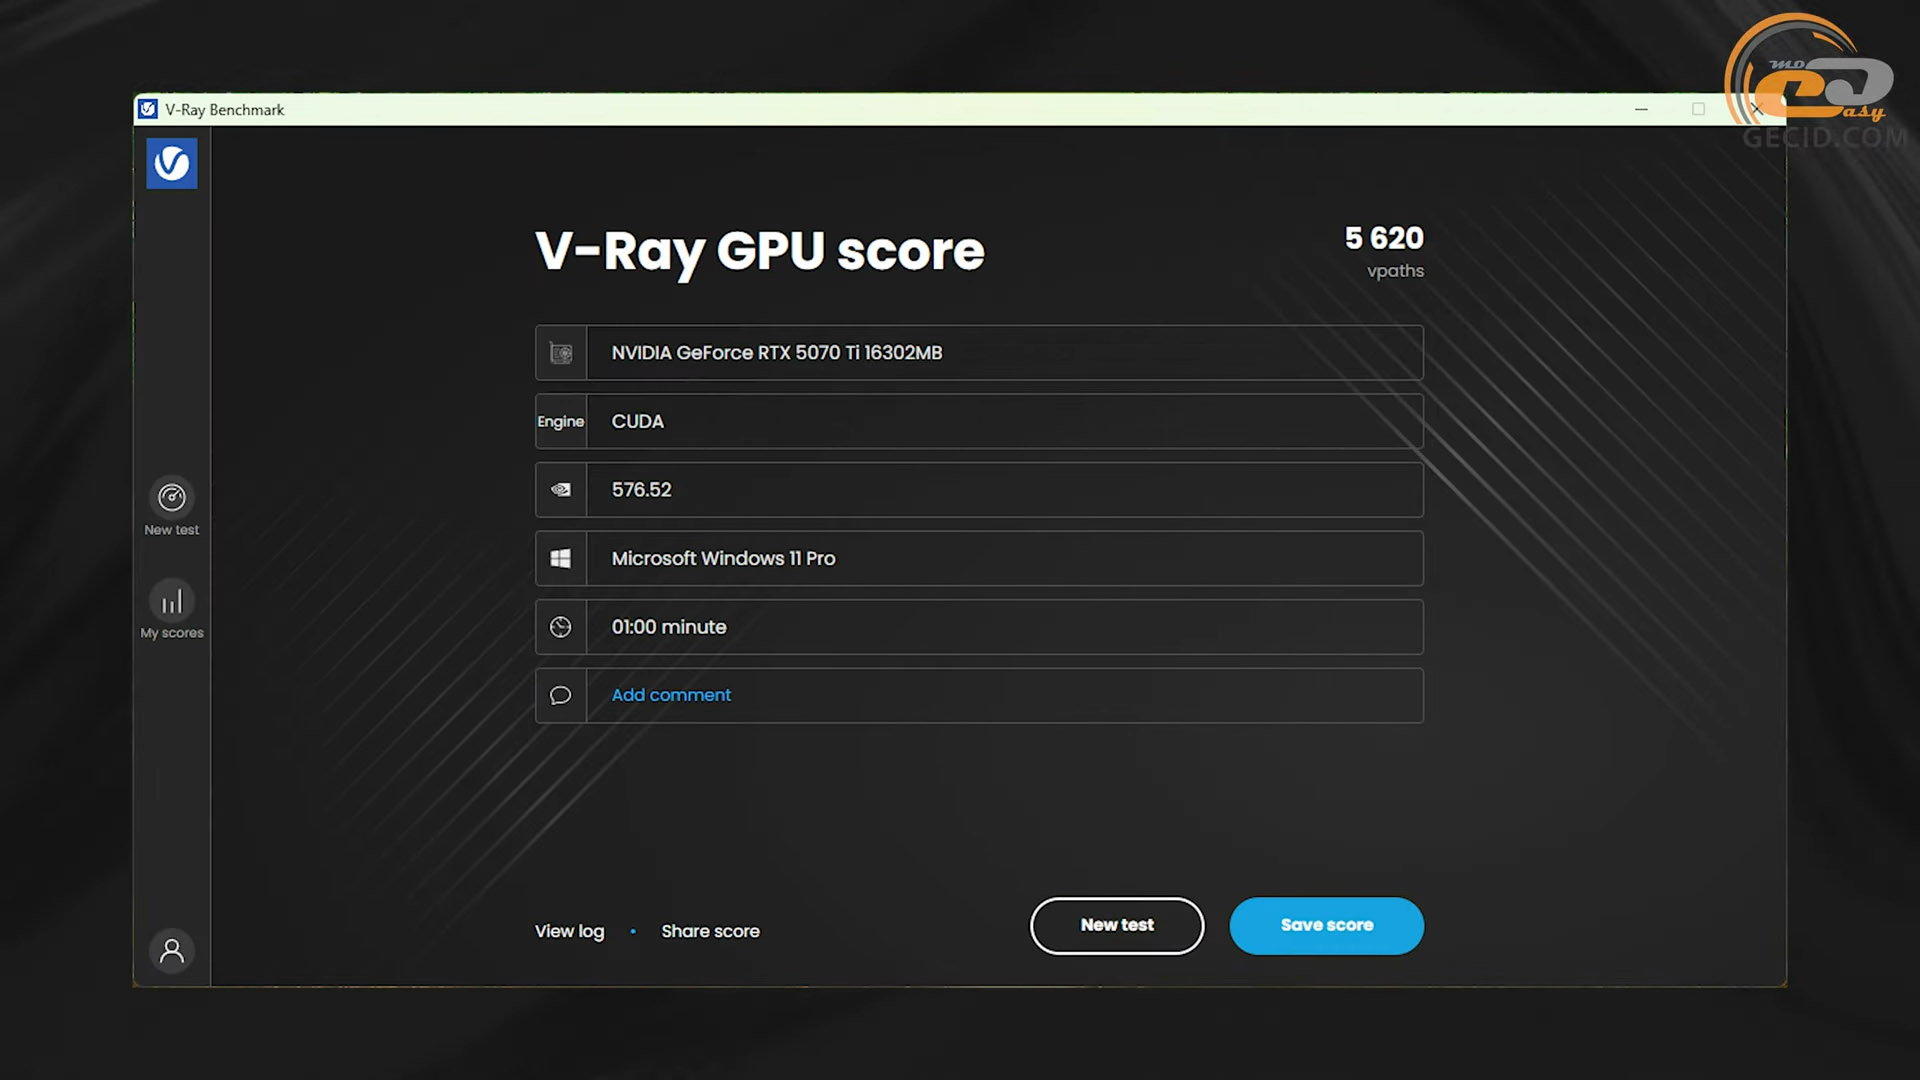The image size is (1920, 1080).
Task: Select NVIDIA GeForce RTX 5070 Ti text
Action: tap(777, 353)
